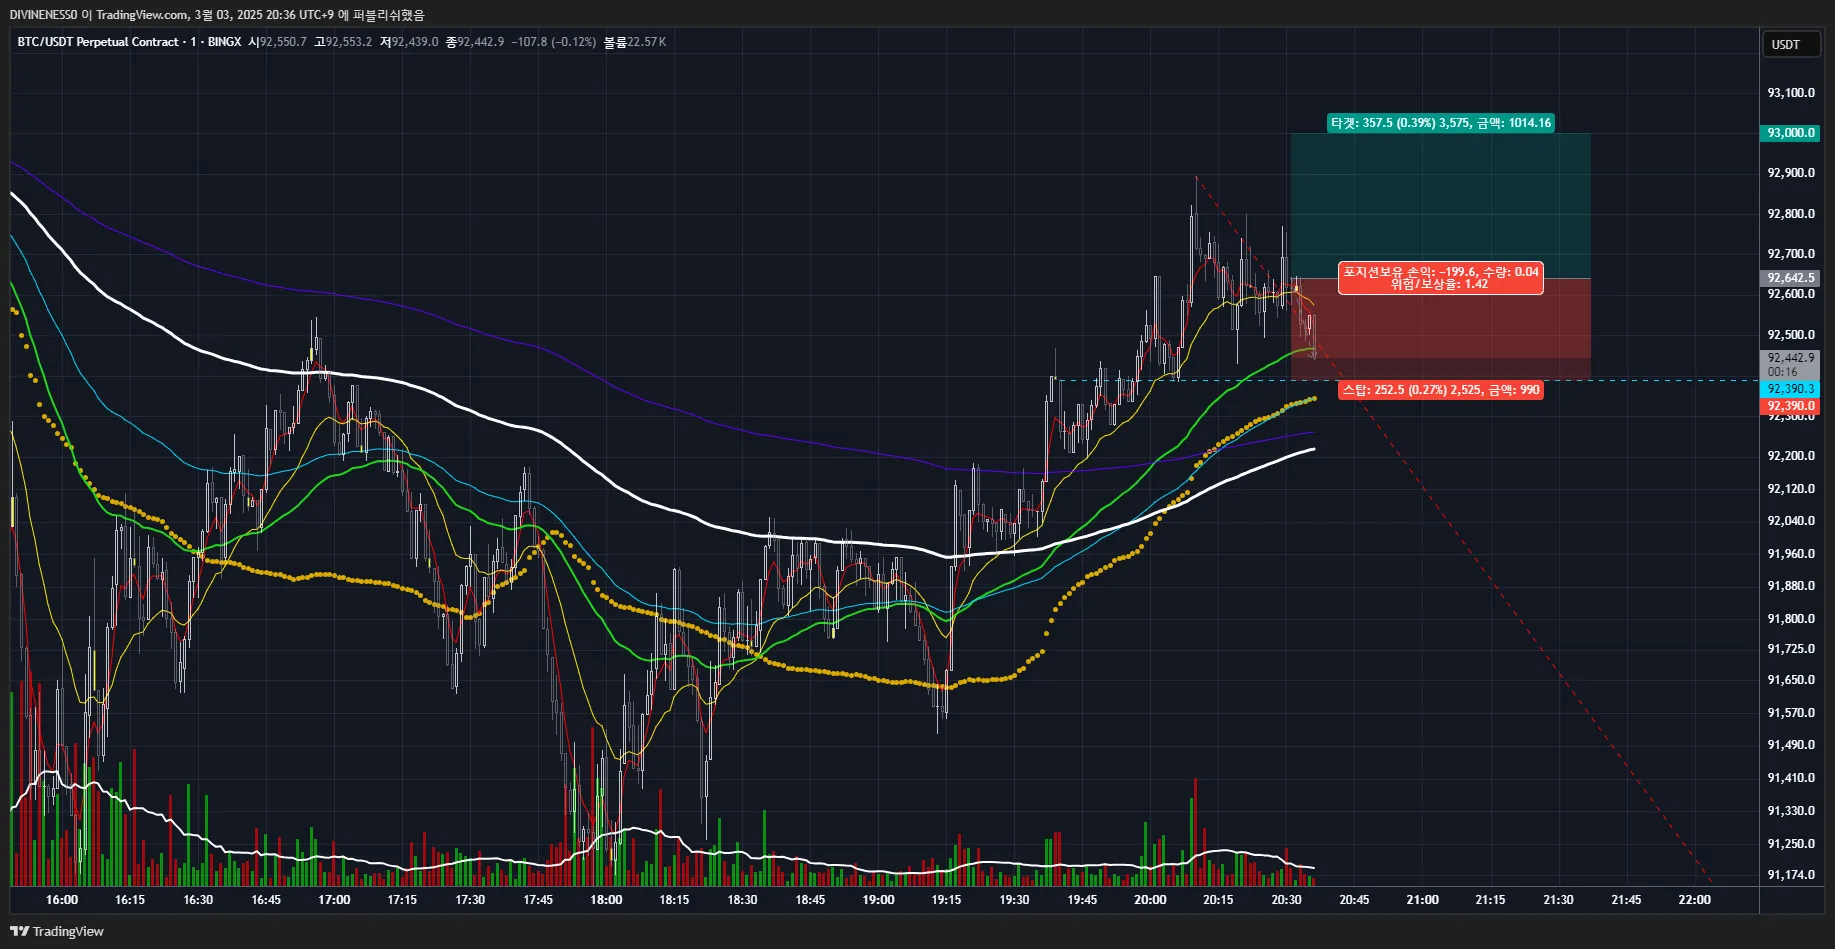Click the 17:15 time axis label
This screenshot has height=949, width=1835.
click(x=402, y=900)
